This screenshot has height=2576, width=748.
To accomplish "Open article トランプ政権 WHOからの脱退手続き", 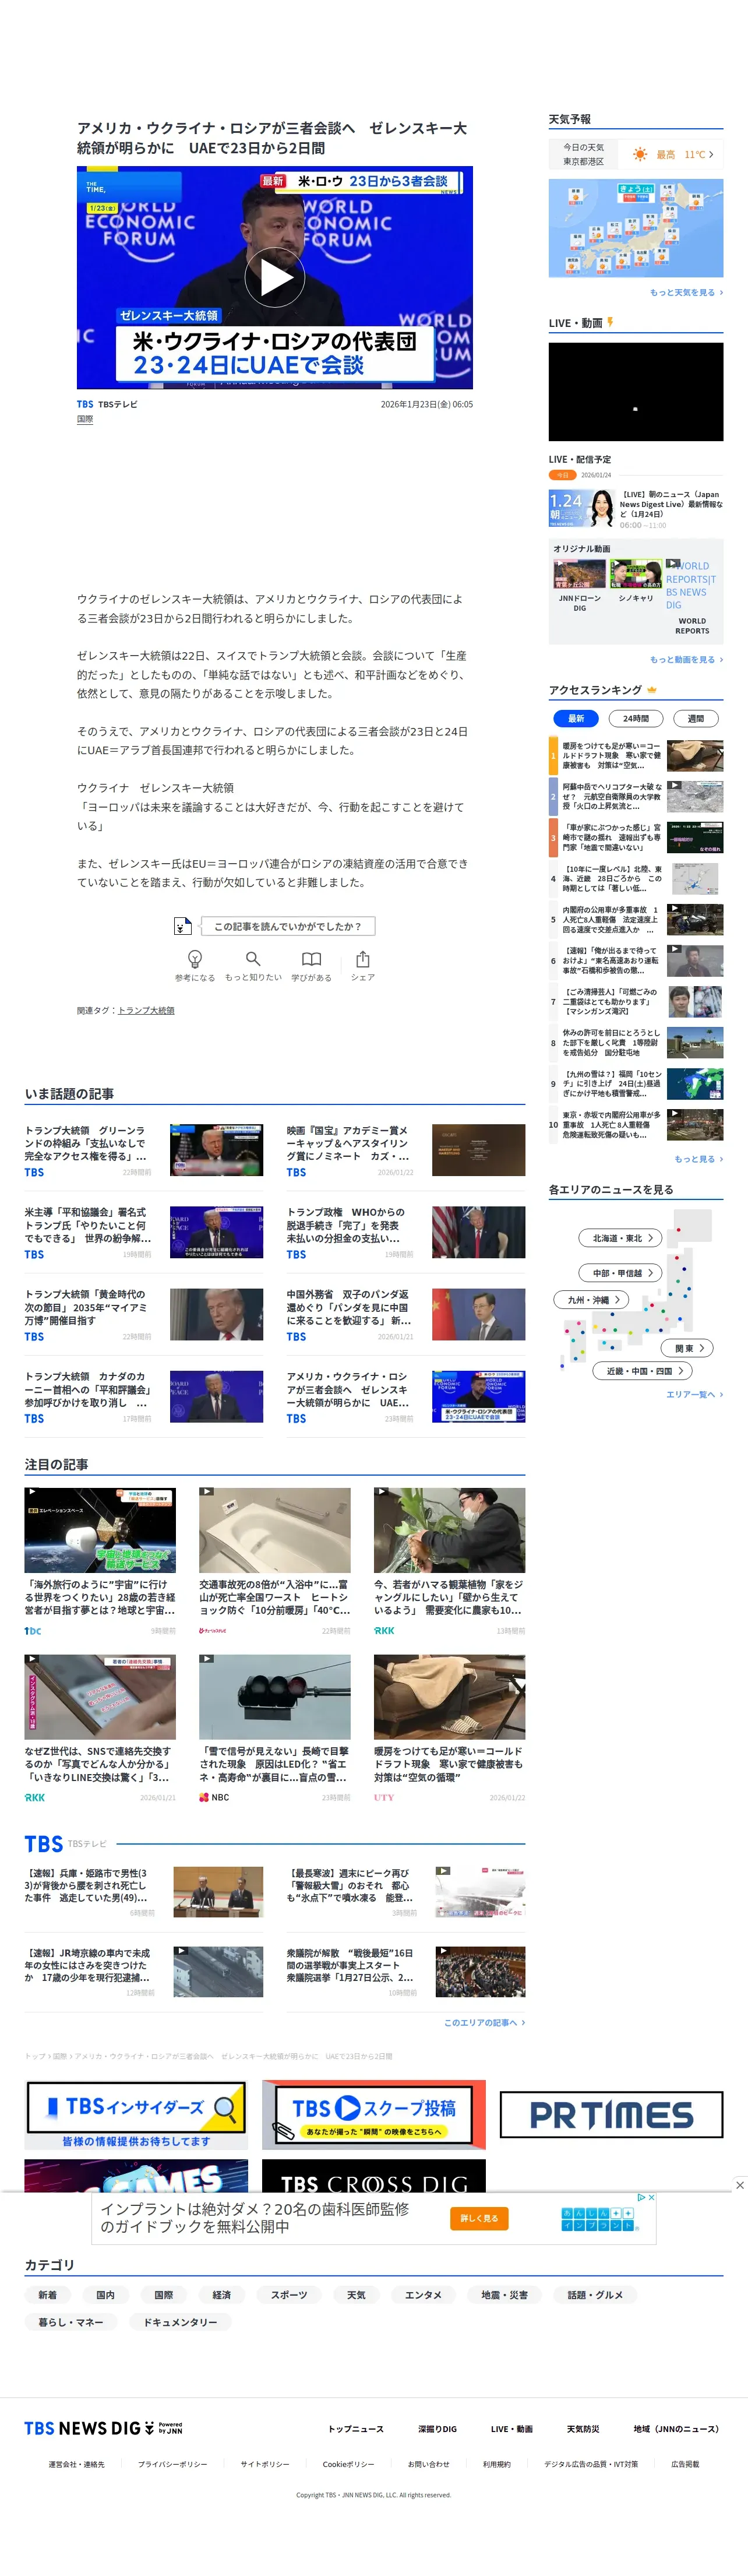I will click(x=406, y=1232).
